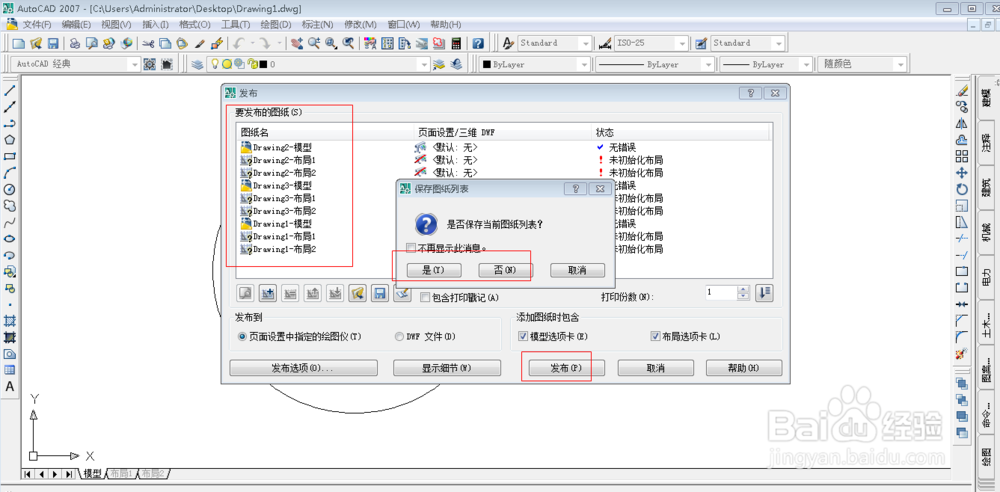1000x492 pixels.
Task: Click the Pan realtime hand icon
Action: click(x=297, y=43)
